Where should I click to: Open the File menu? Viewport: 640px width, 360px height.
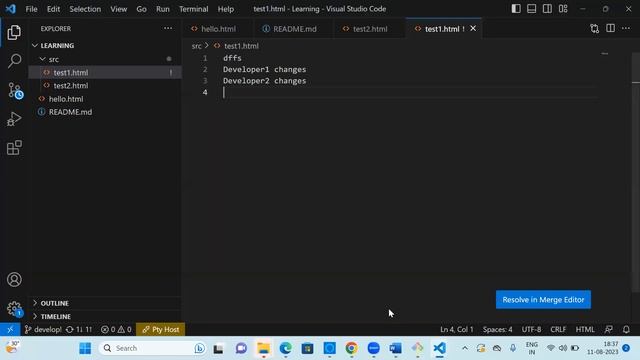coord(31,9)
